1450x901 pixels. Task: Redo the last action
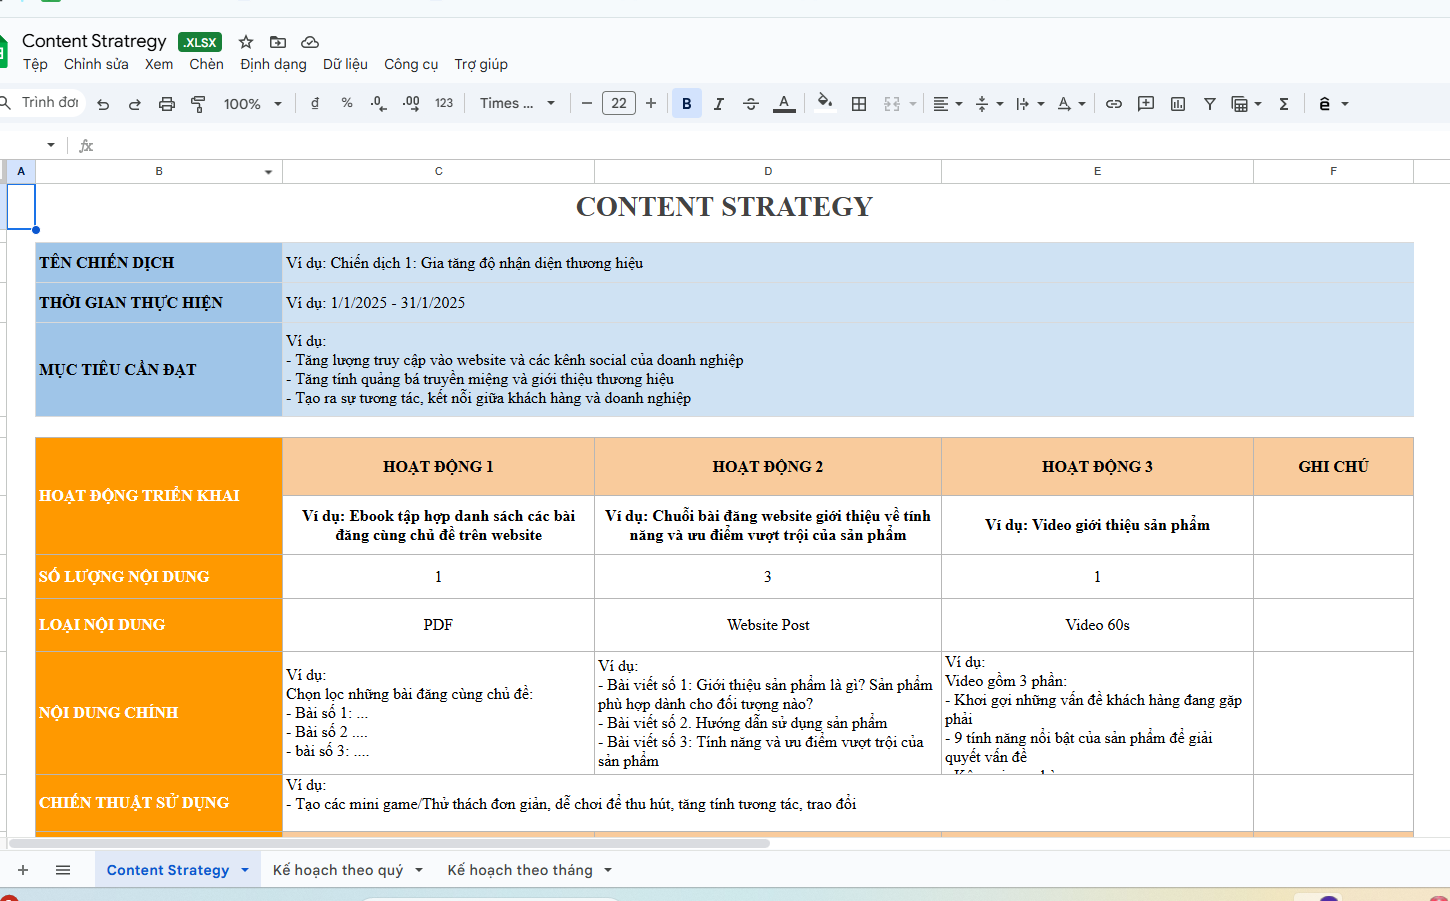[135, 104]
